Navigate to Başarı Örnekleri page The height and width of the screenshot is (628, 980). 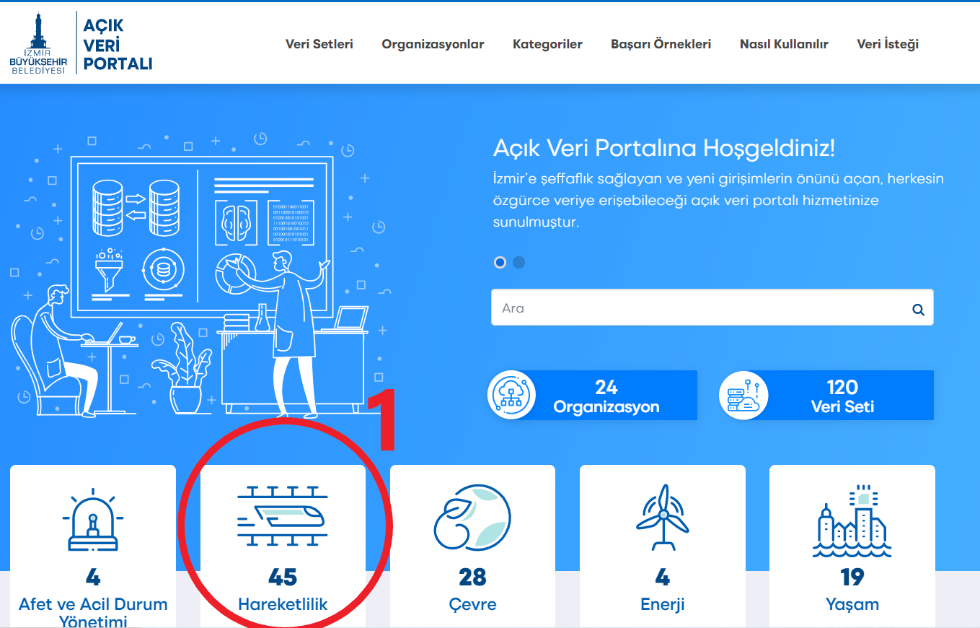(x=660, y=44)
